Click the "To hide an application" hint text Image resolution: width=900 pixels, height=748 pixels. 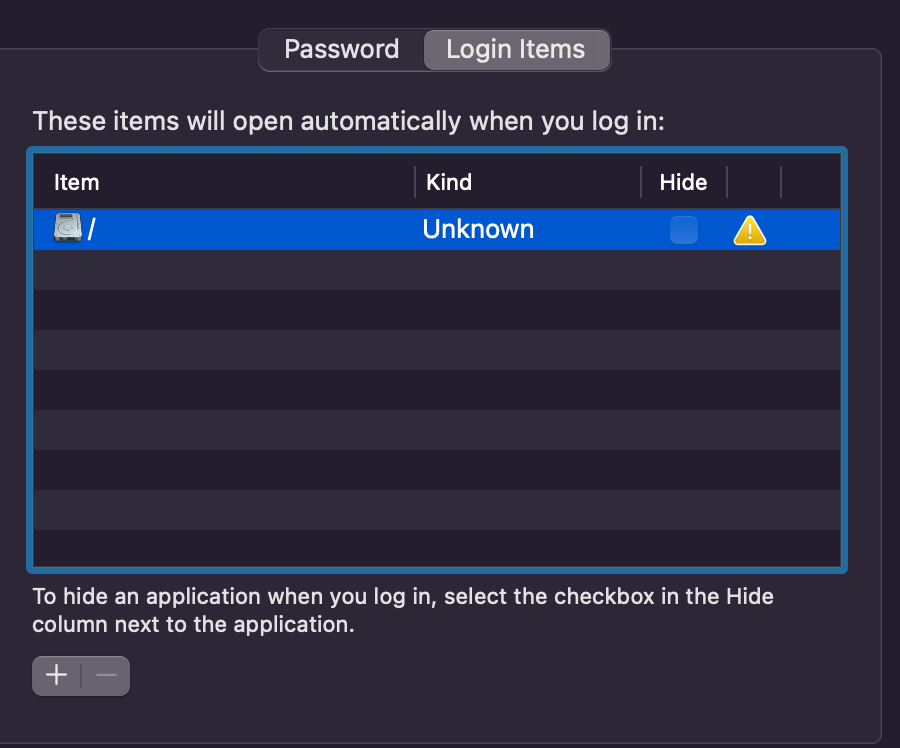[x=403, y=611]
